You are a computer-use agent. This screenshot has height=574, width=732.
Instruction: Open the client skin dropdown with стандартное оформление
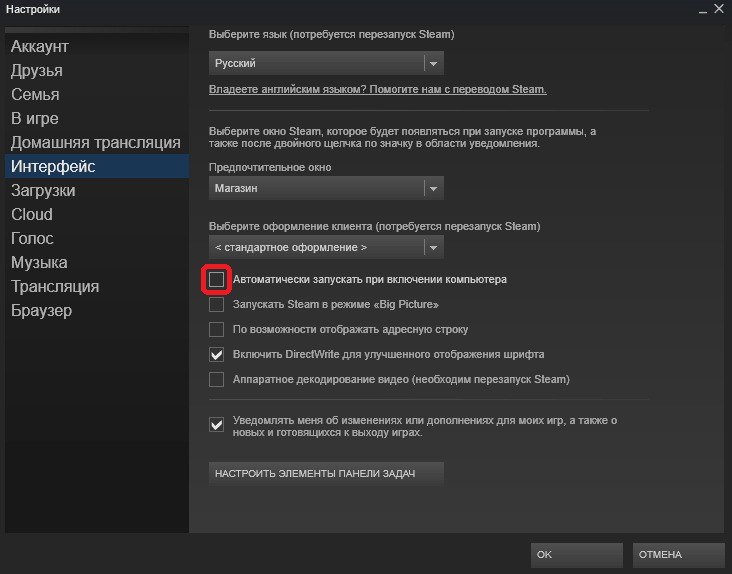click(326, 247)
